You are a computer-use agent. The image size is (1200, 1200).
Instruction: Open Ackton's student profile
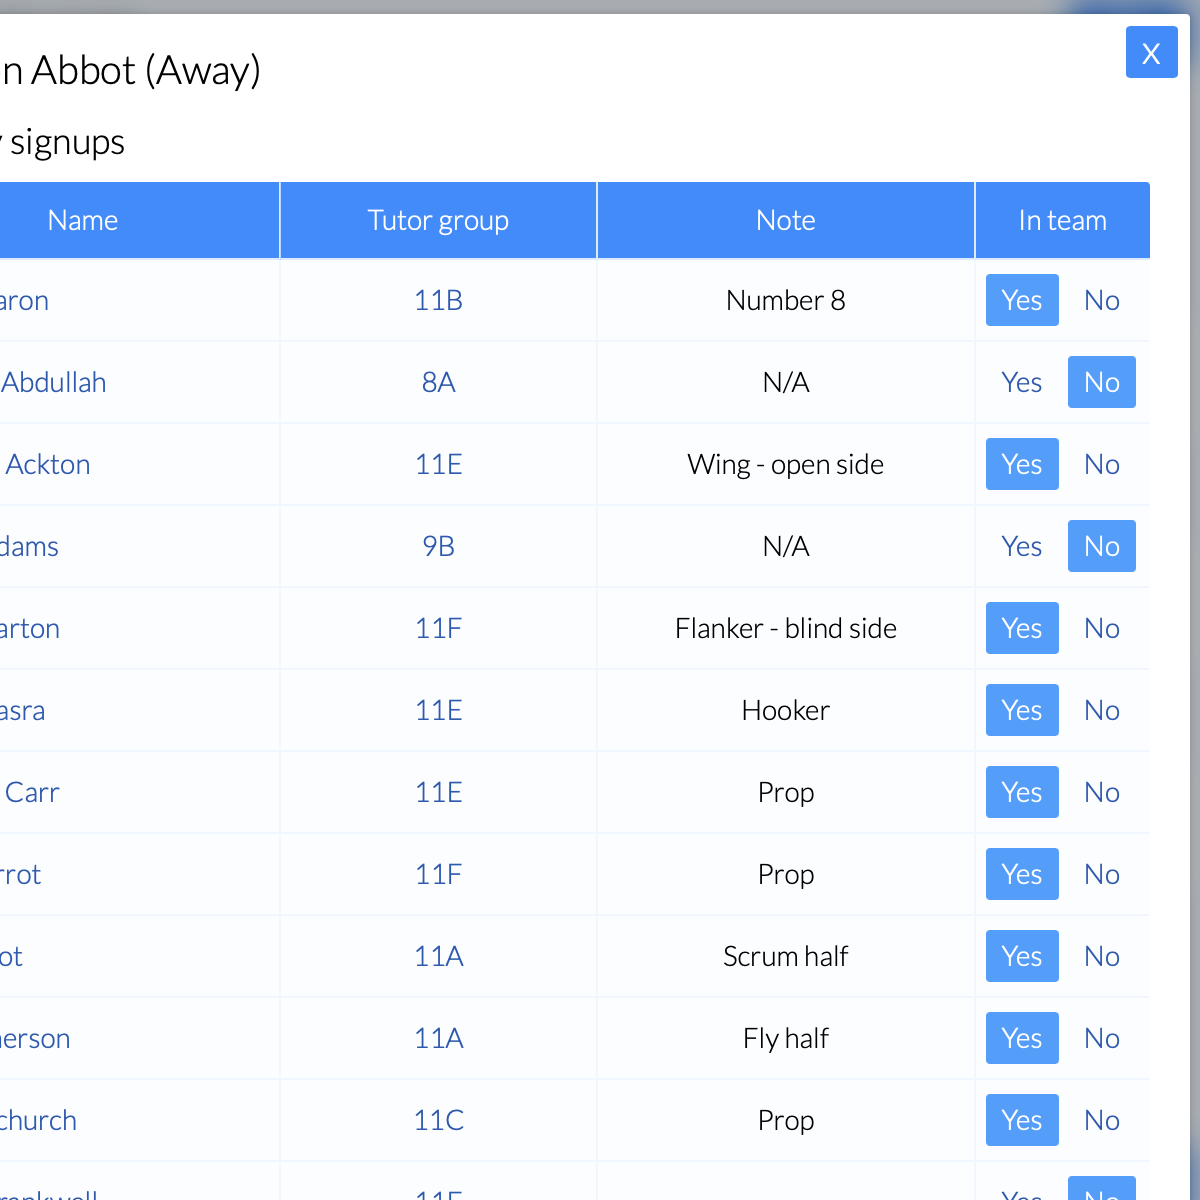tap(47, 464)
